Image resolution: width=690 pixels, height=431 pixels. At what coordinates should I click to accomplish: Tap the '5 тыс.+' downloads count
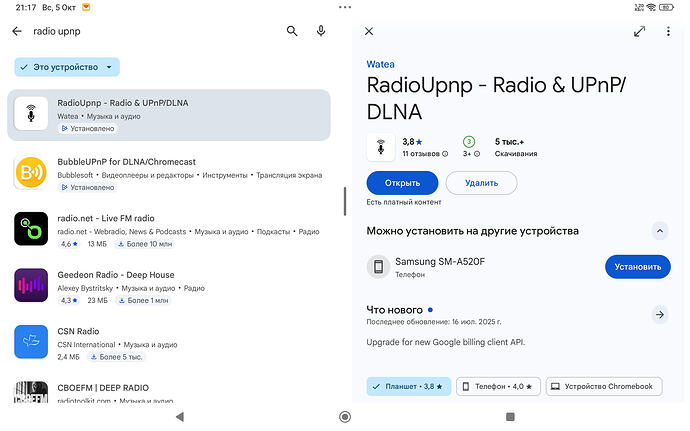click(510, 142)
